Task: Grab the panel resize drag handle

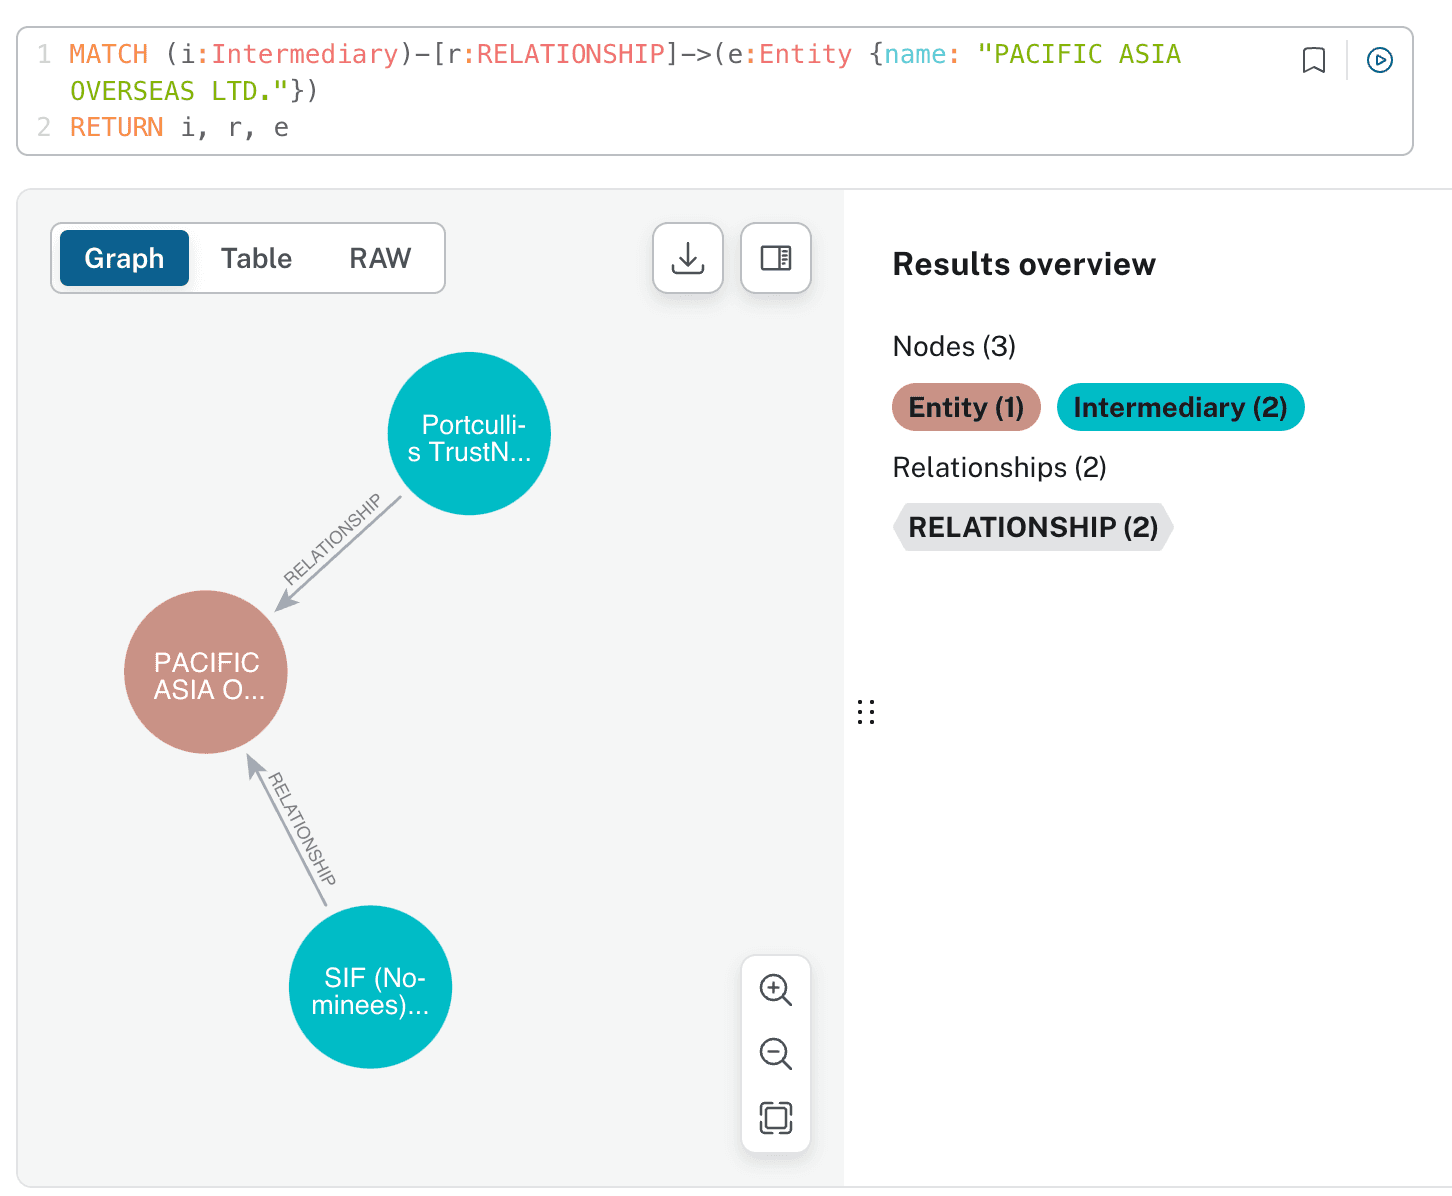Action: tap(866, 712)
